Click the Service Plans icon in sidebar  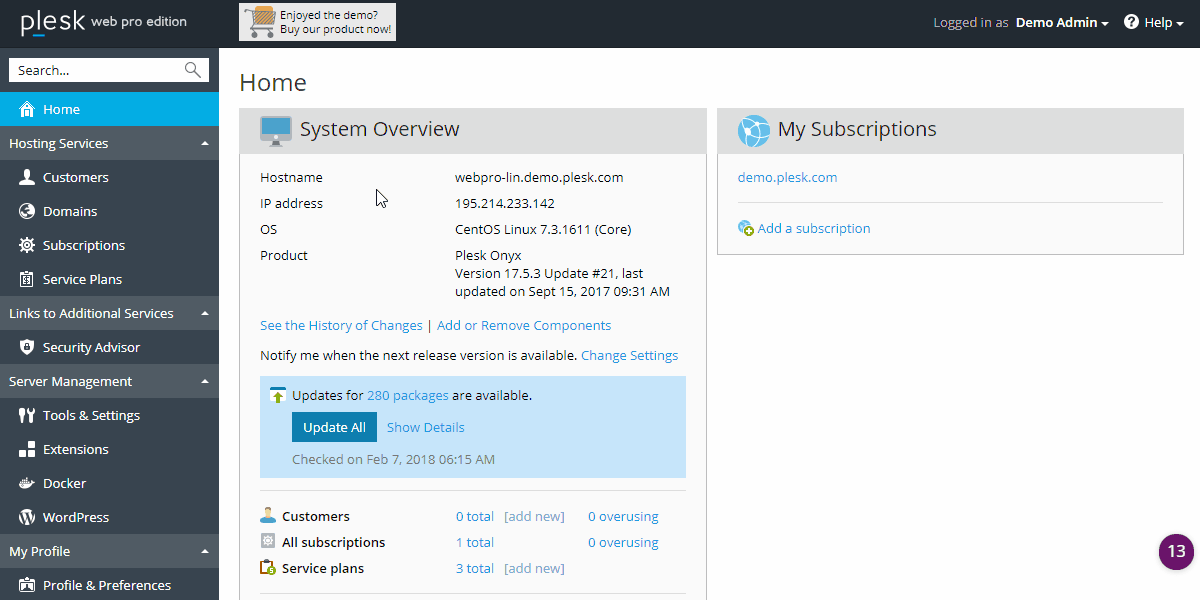(27, 279)
